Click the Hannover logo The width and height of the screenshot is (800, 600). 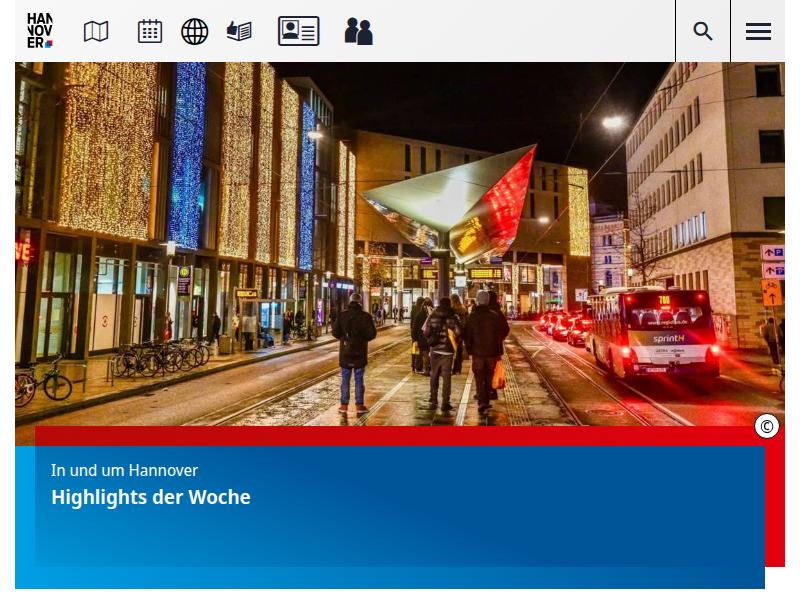(x=40, y=31)
